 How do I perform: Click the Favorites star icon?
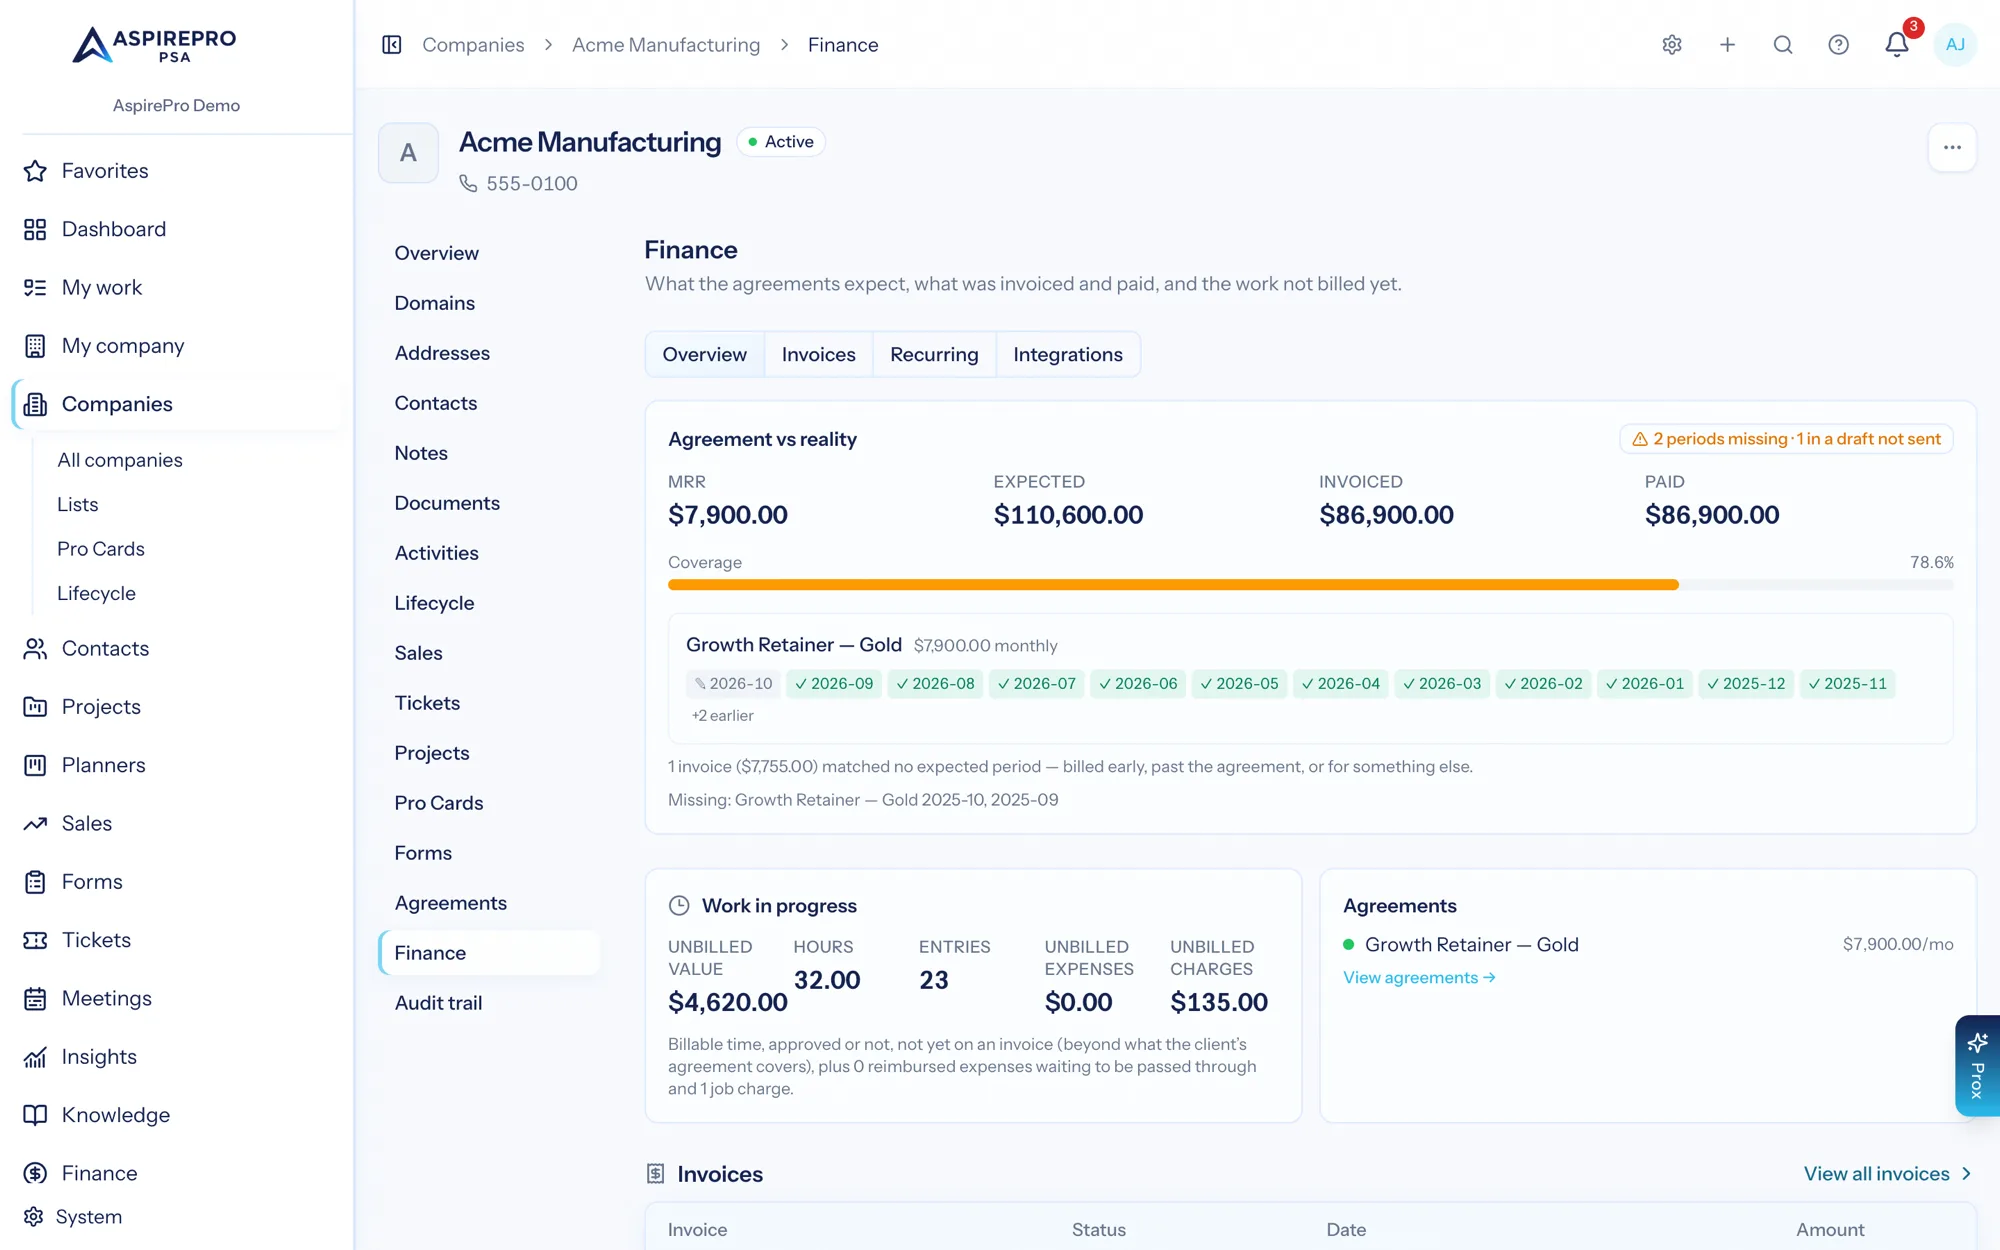click(35, 171)
